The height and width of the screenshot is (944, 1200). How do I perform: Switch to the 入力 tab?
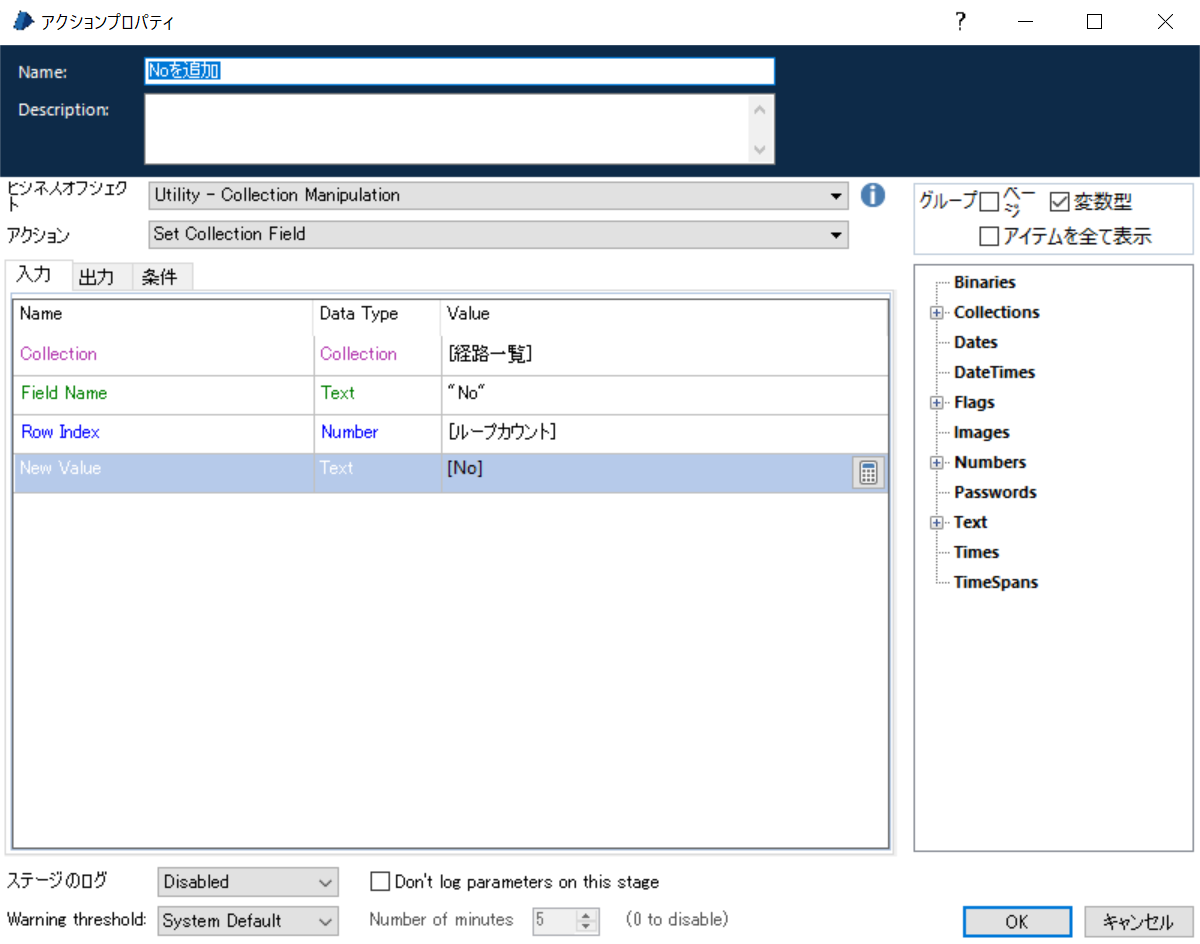pyautogui.click(x=39, y=275)
